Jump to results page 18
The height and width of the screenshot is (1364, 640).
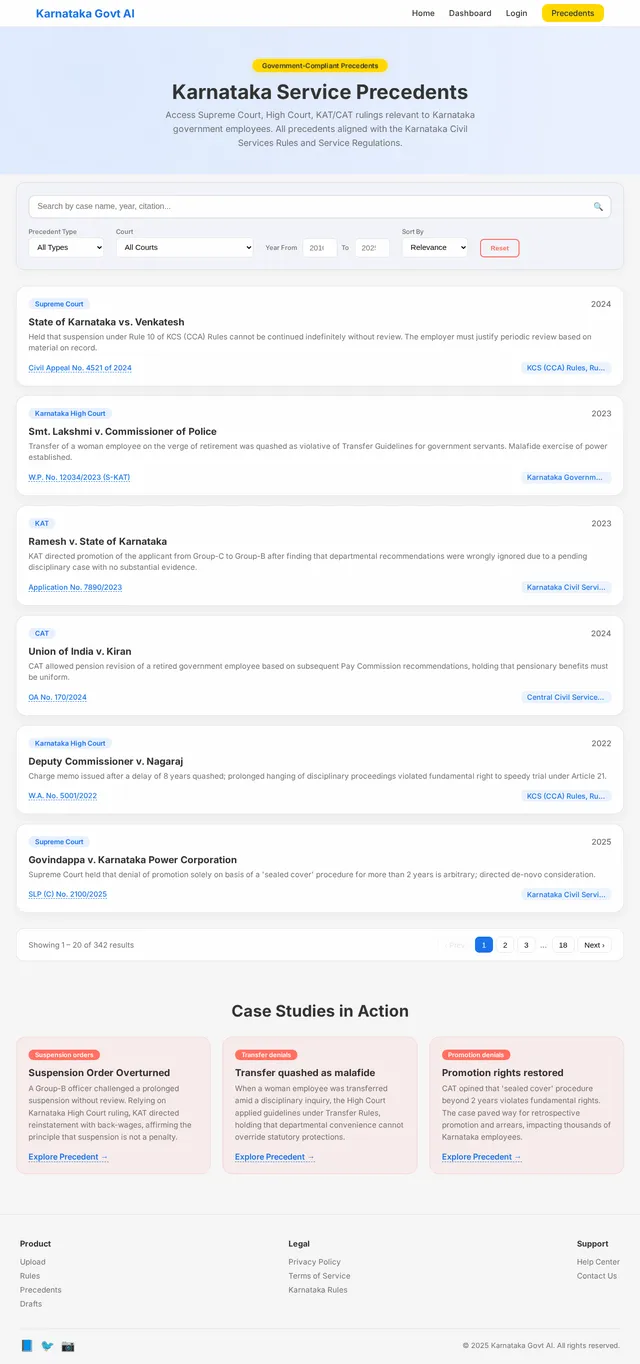pos(563,945)
